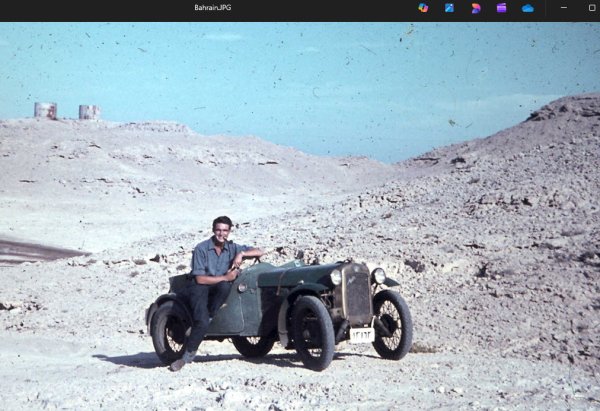
Task: Click the car's front radiator grille
Action: tap(356, 294)
